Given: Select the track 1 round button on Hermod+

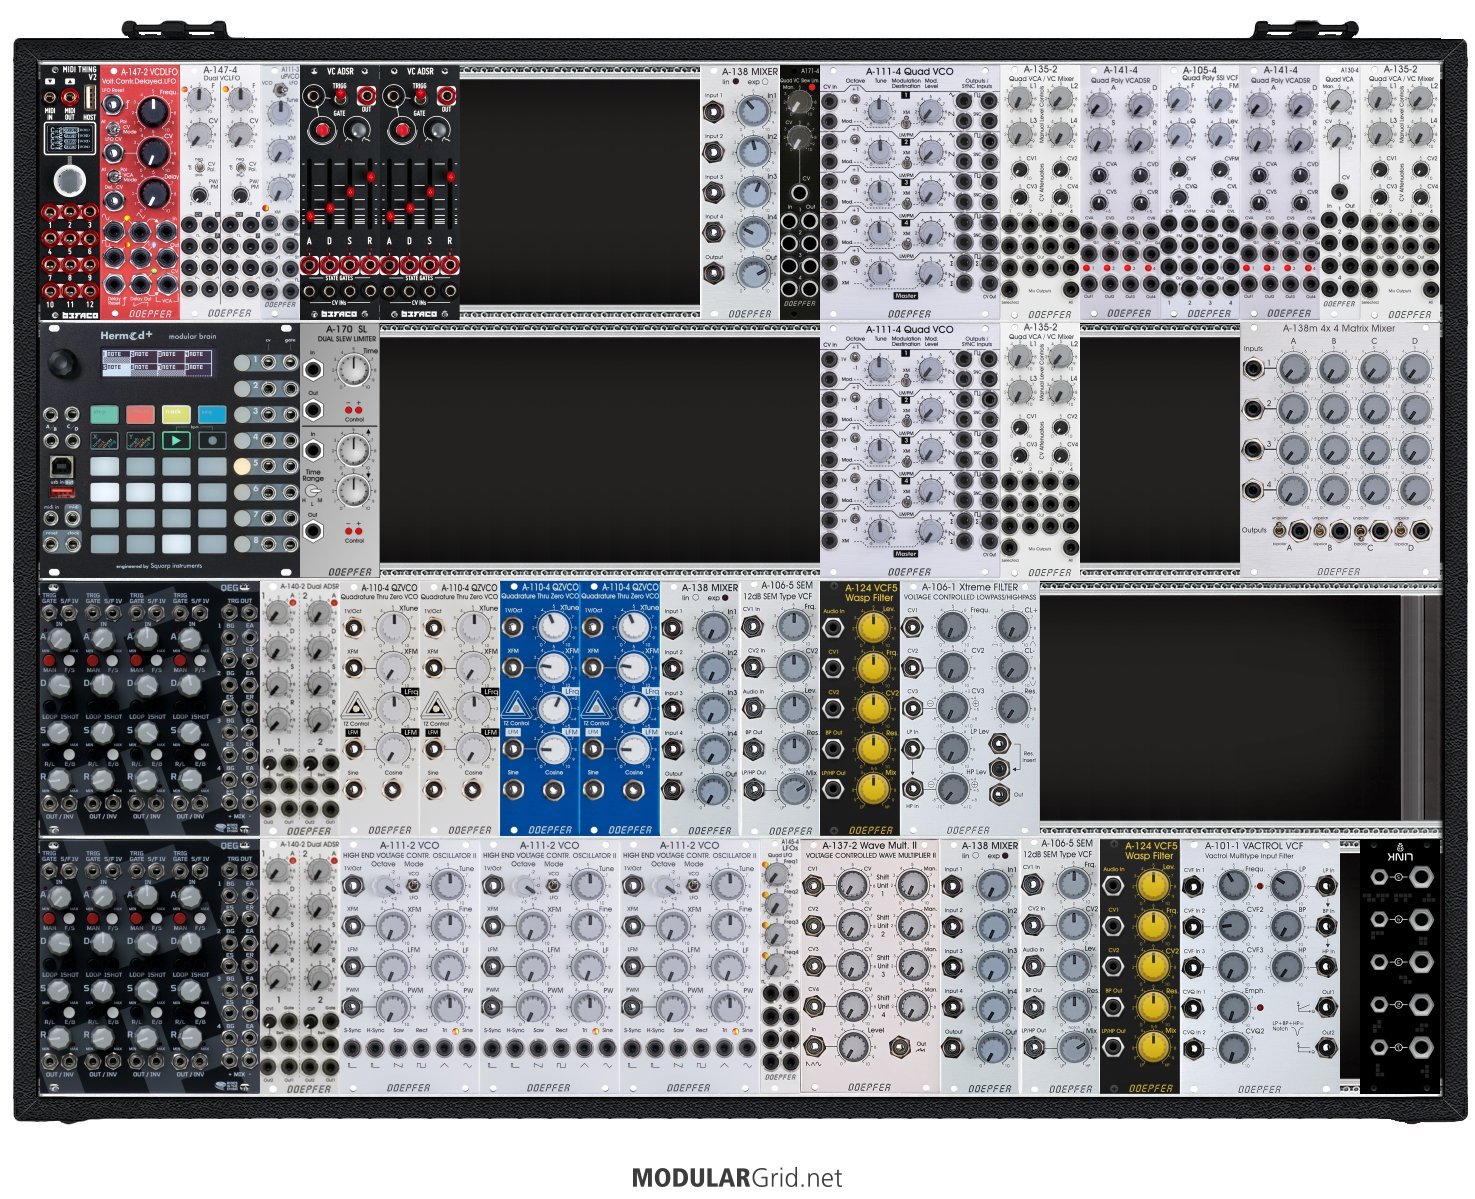Looking at the screenshot, I should click(x=243, y=361).
